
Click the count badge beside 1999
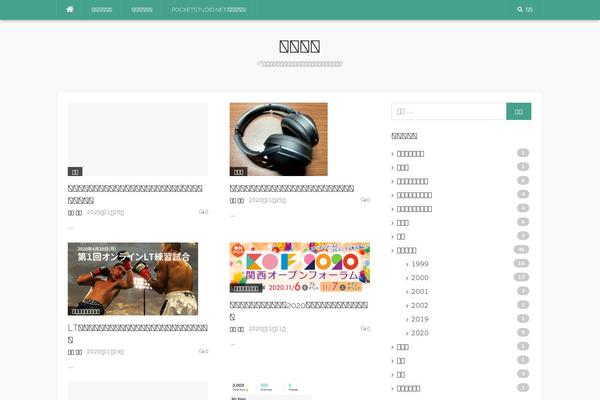[x=521, y=263]
